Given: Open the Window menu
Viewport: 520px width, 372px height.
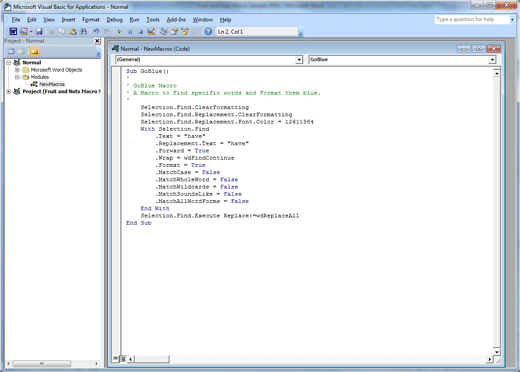Looking at the screenshot, I should coord(203,20).
